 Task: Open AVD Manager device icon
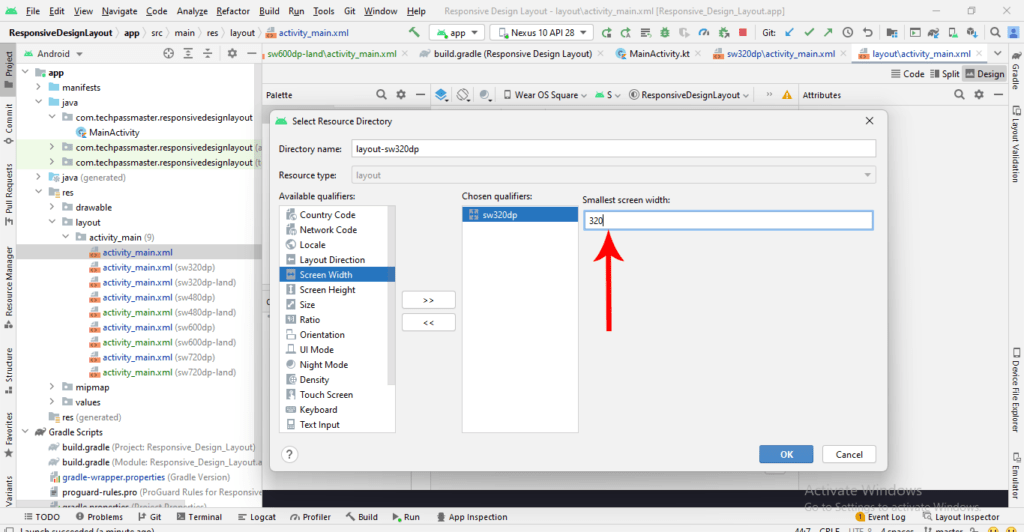953,32
